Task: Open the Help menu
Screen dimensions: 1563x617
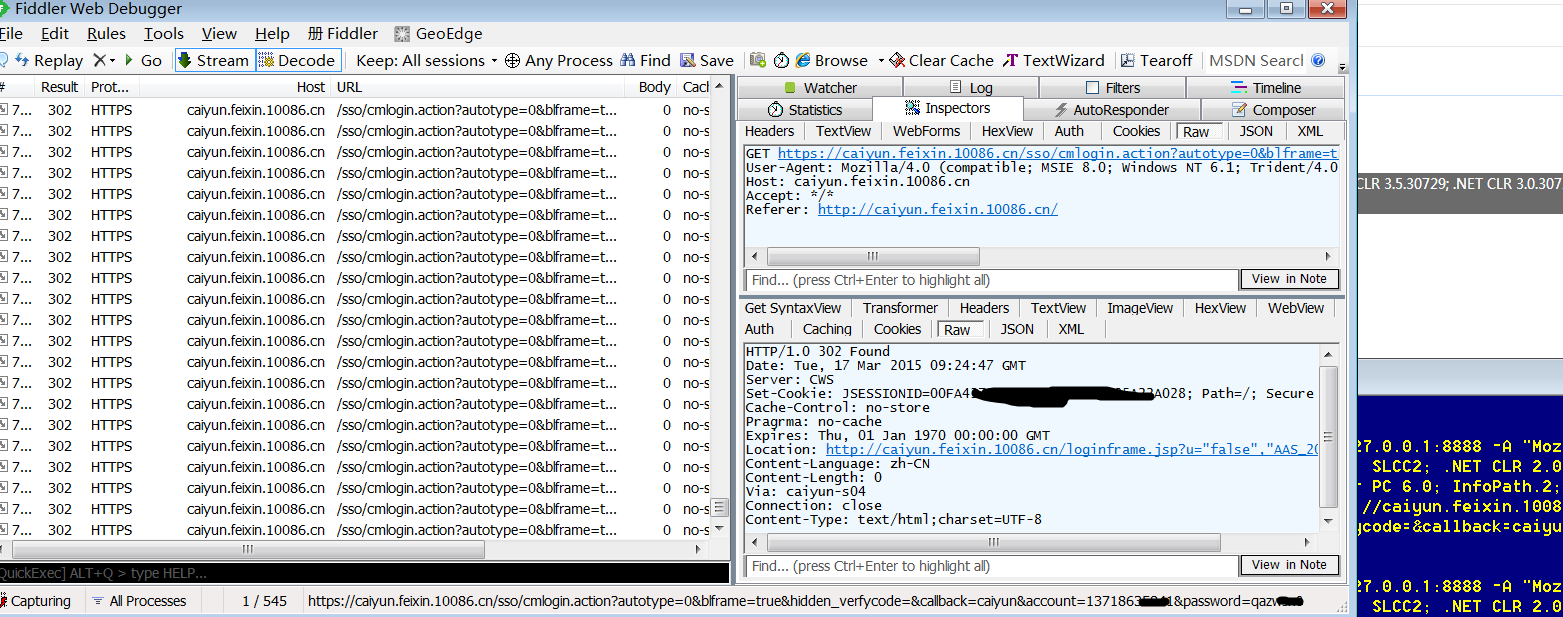Action: click(272, 34)
